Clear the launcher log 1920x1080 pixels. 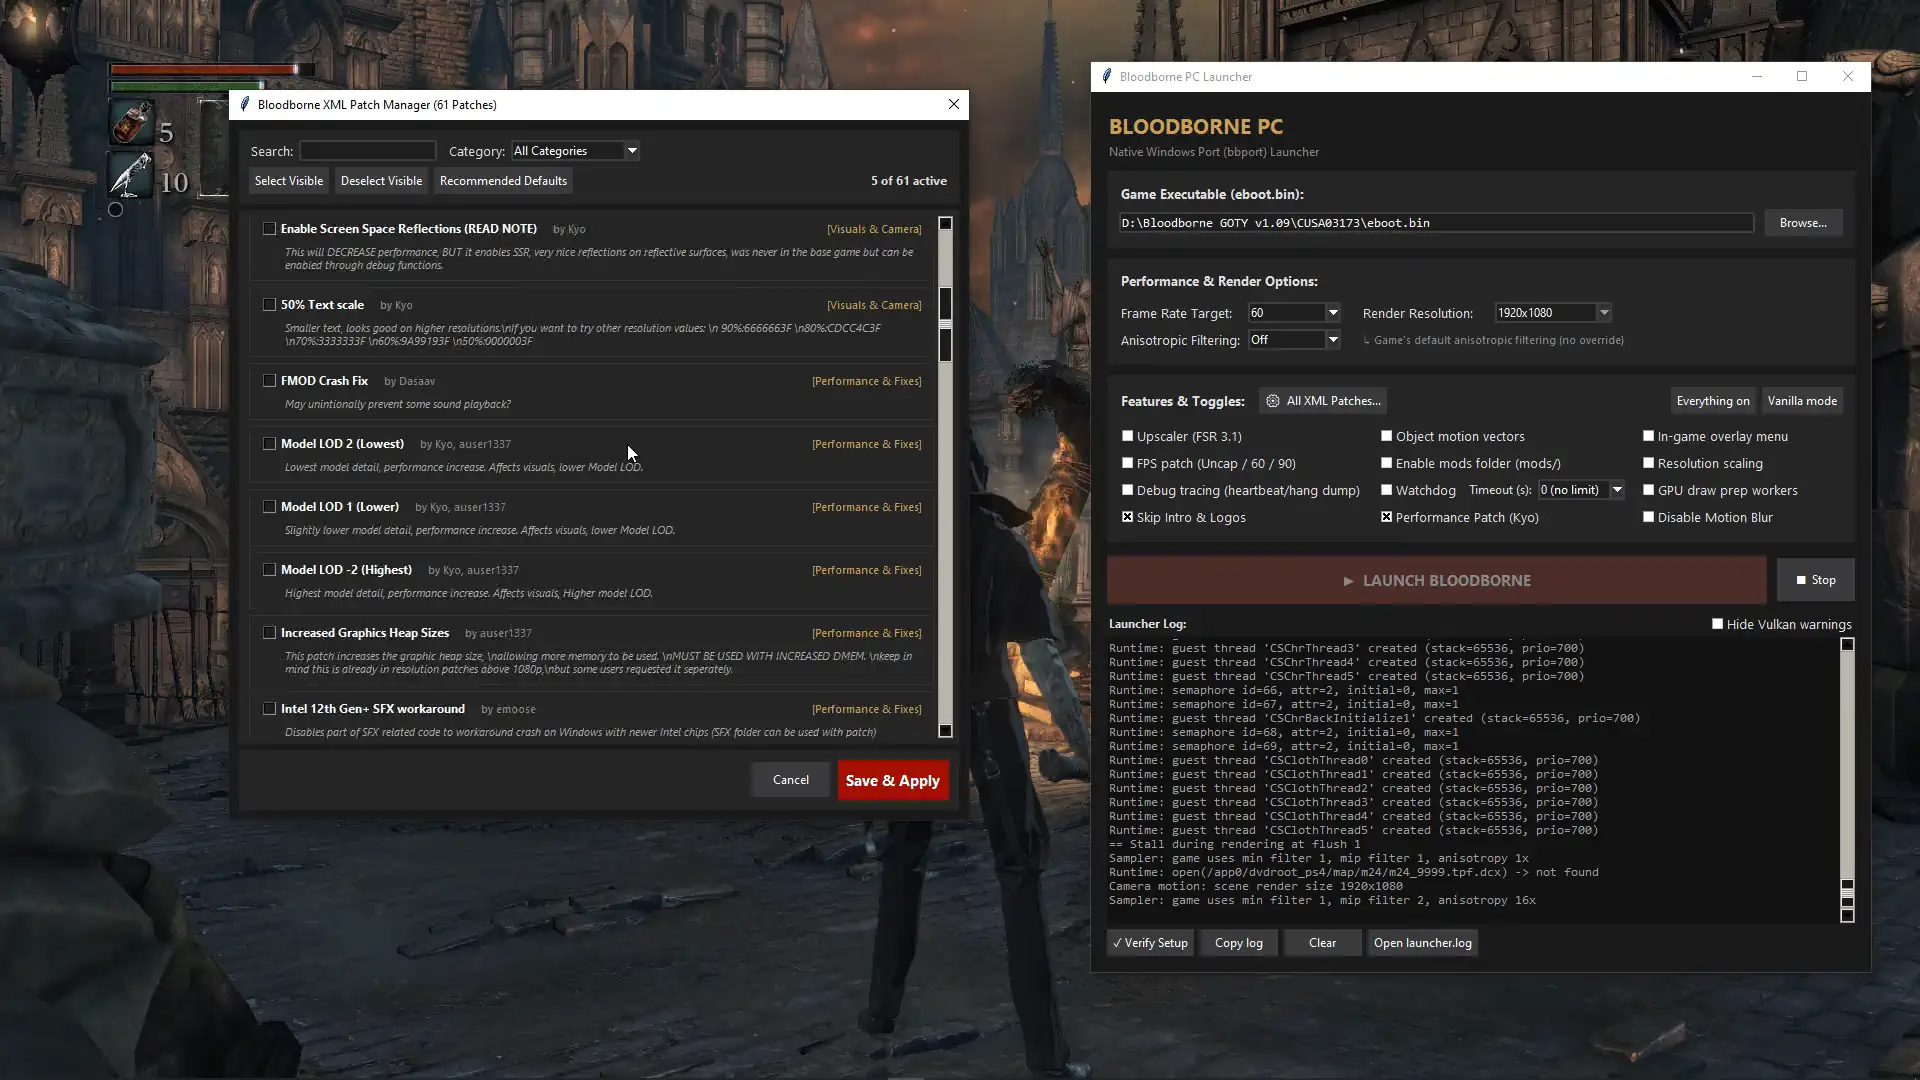click(x=1322, y=943)
